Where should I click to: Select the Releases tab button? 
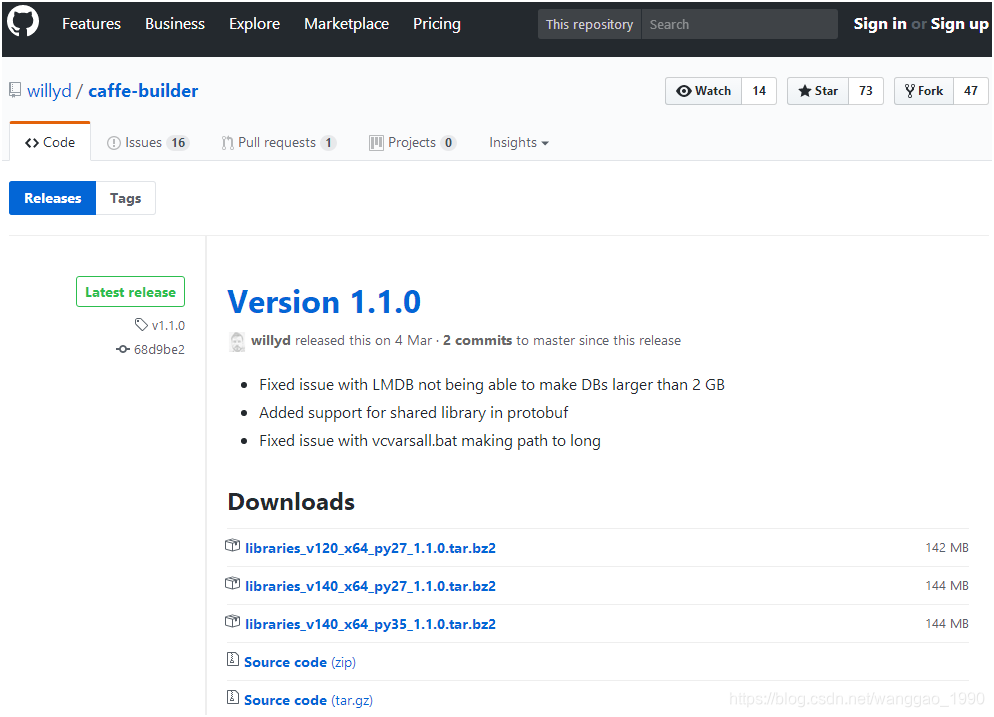click(x=53, y=198)
